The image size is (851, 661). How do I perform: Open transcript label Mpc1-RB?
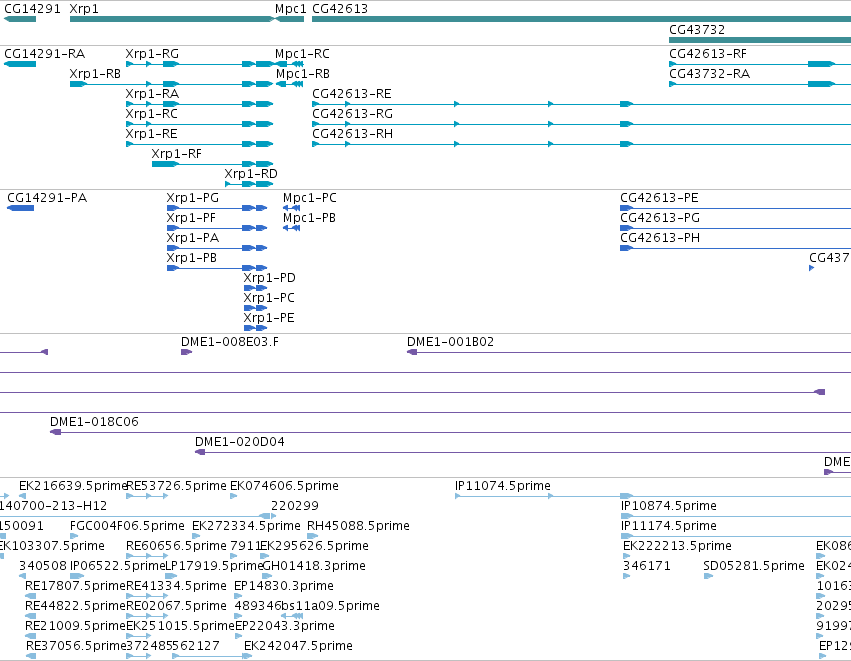(303, 74)
